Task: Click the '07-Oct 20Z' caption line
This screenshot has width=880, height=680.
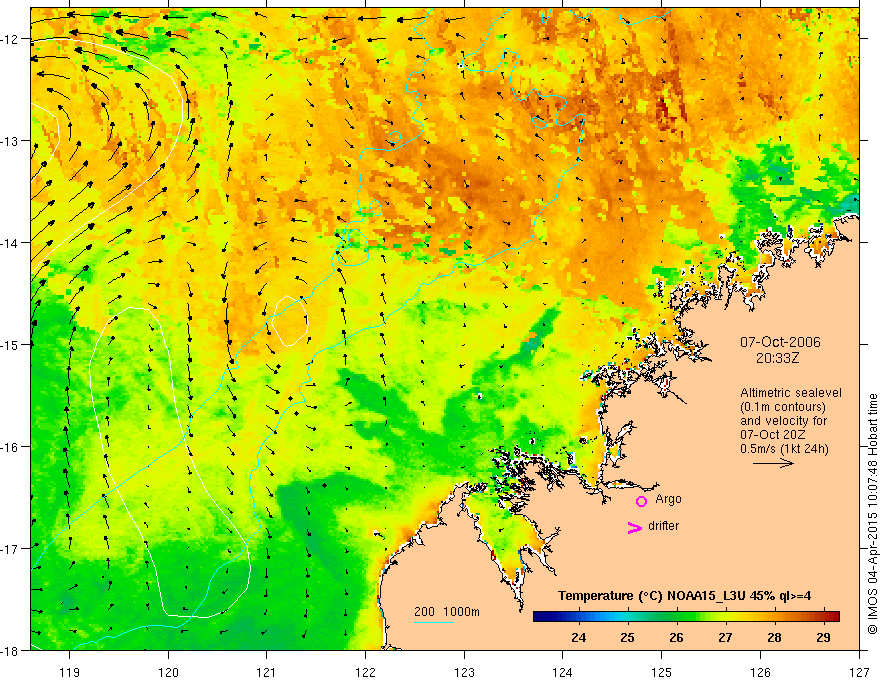Action: [772, 435]
